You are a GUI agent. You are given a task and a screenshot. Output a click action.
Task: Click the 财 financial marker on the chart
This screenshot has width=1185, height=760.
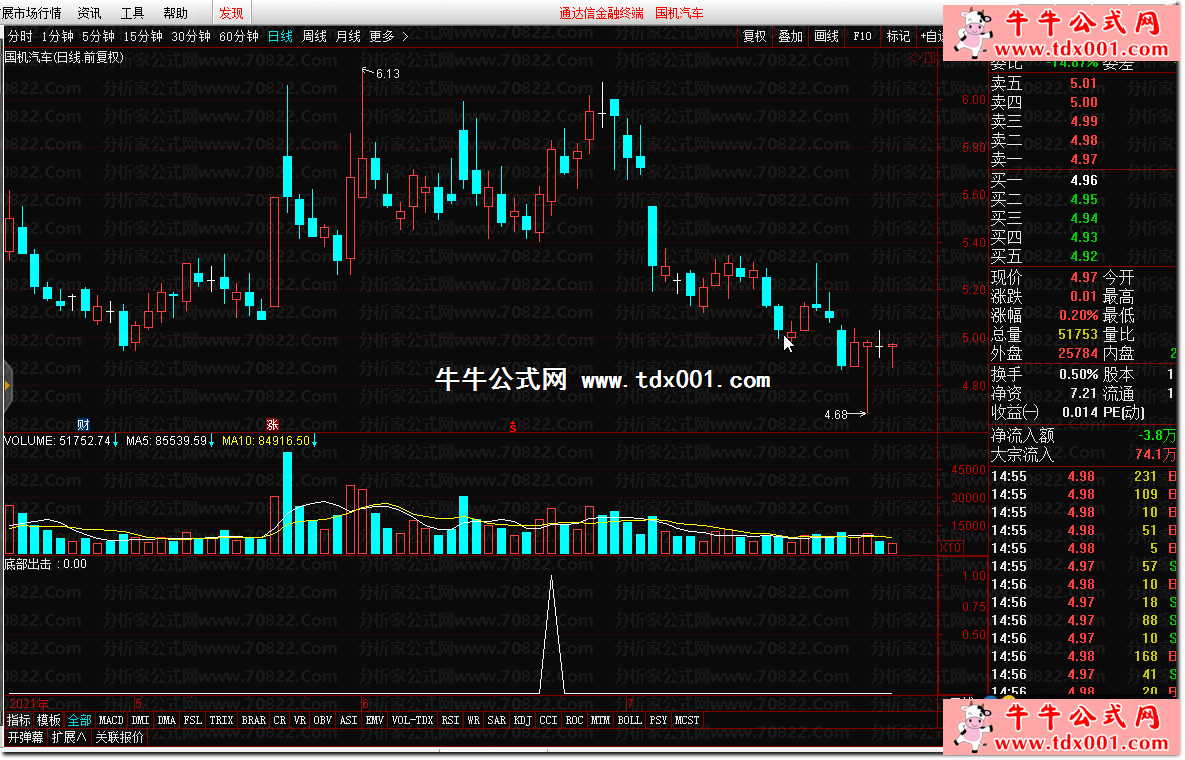(x=83, y=425)
